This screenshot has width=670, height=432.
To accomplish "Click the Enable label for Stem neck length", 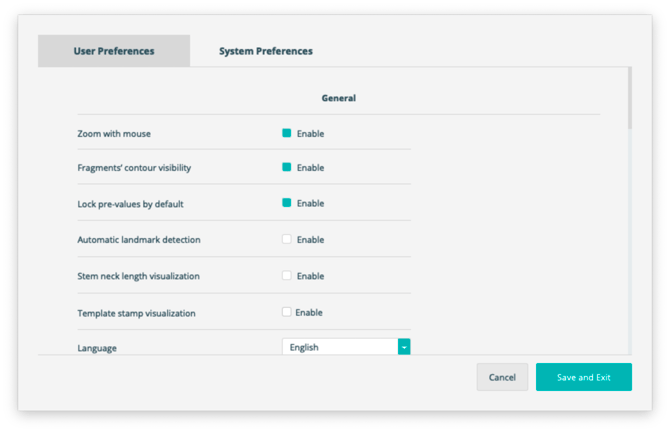I will 310,276.
